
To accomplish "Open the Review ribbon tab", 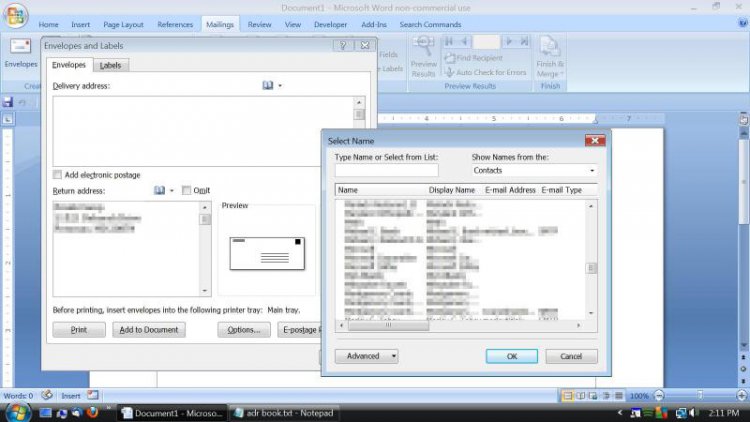I will (x=259, y=24).
